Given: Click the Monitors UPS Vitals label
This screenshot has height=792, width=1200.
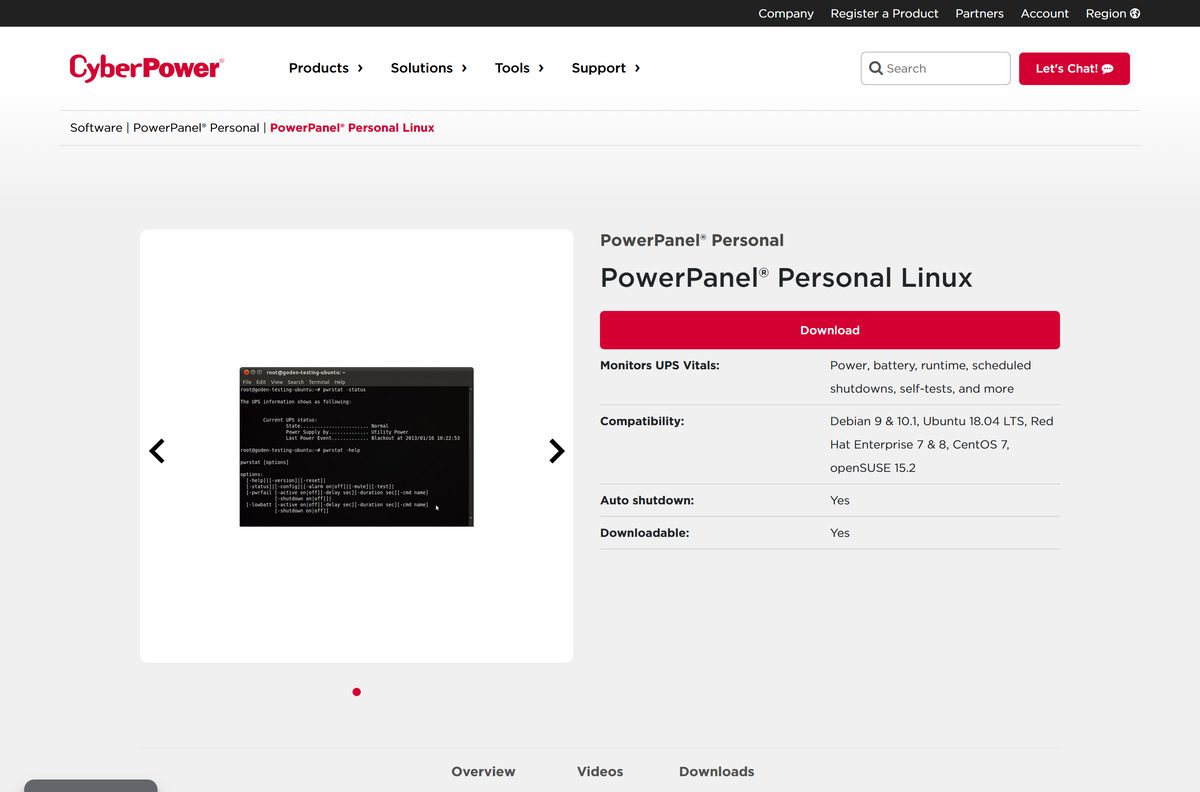Looking at the screenshot, I should pos(660,365).
